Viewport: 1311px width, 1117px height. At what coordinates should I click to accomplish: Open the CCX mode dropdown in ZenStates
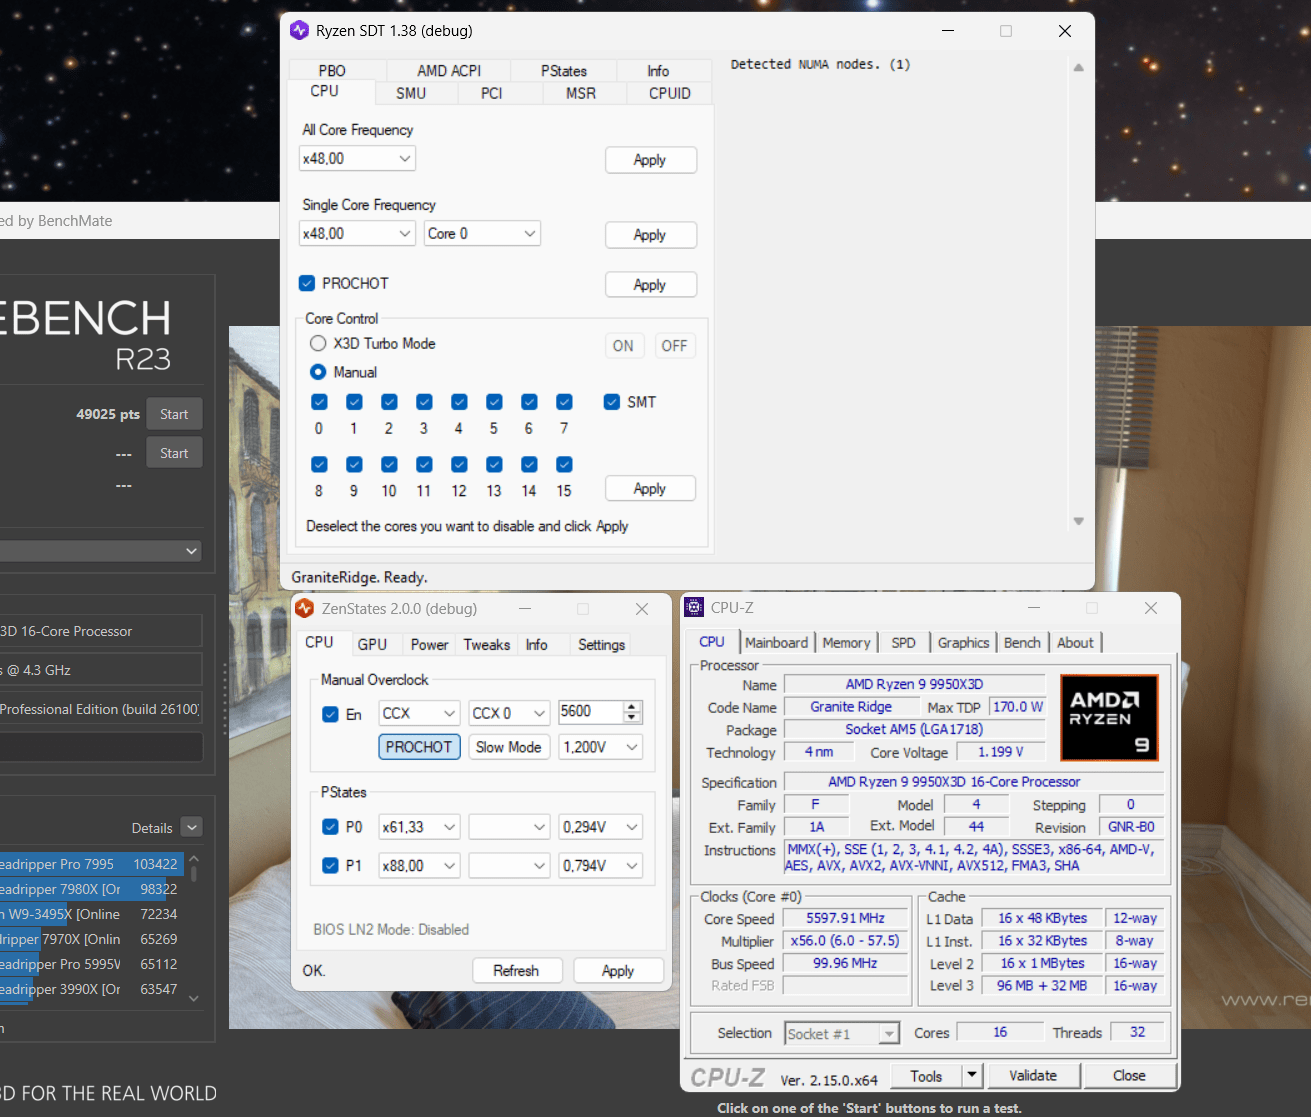point(419,713)
